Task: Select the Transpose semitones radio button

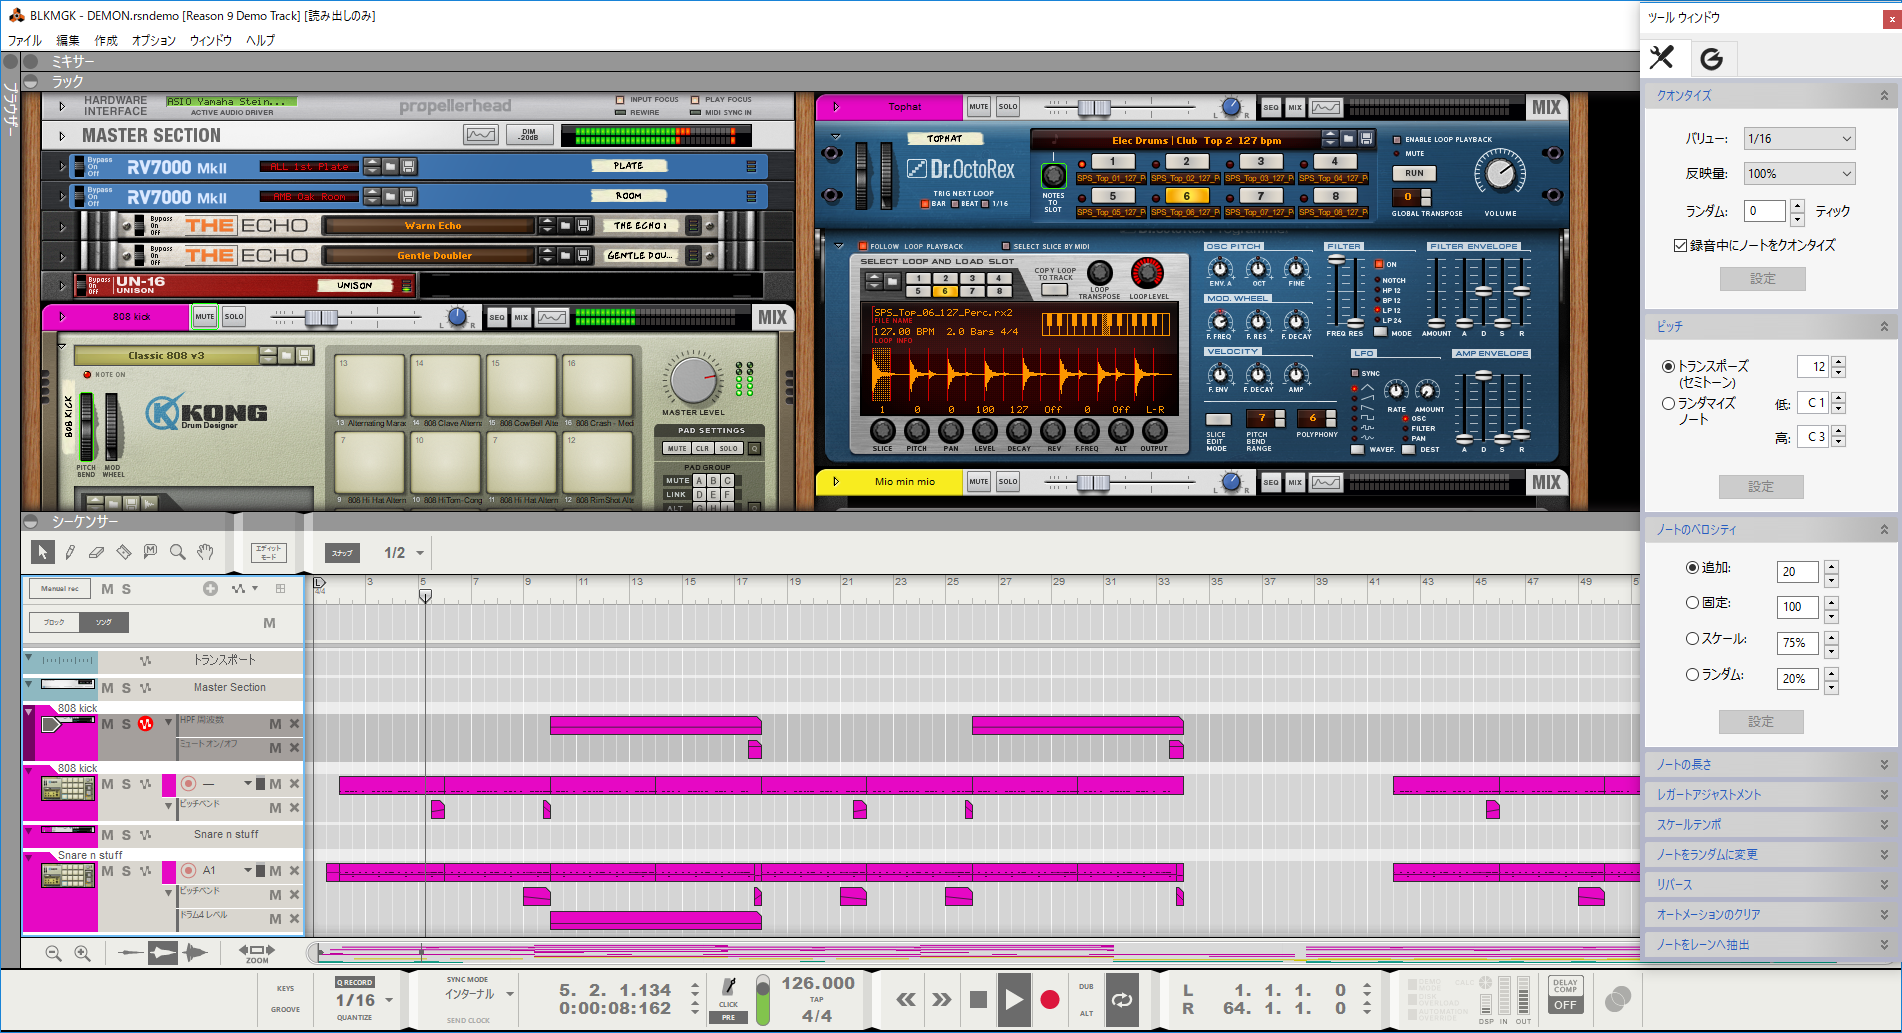Action: (1668, 367)
